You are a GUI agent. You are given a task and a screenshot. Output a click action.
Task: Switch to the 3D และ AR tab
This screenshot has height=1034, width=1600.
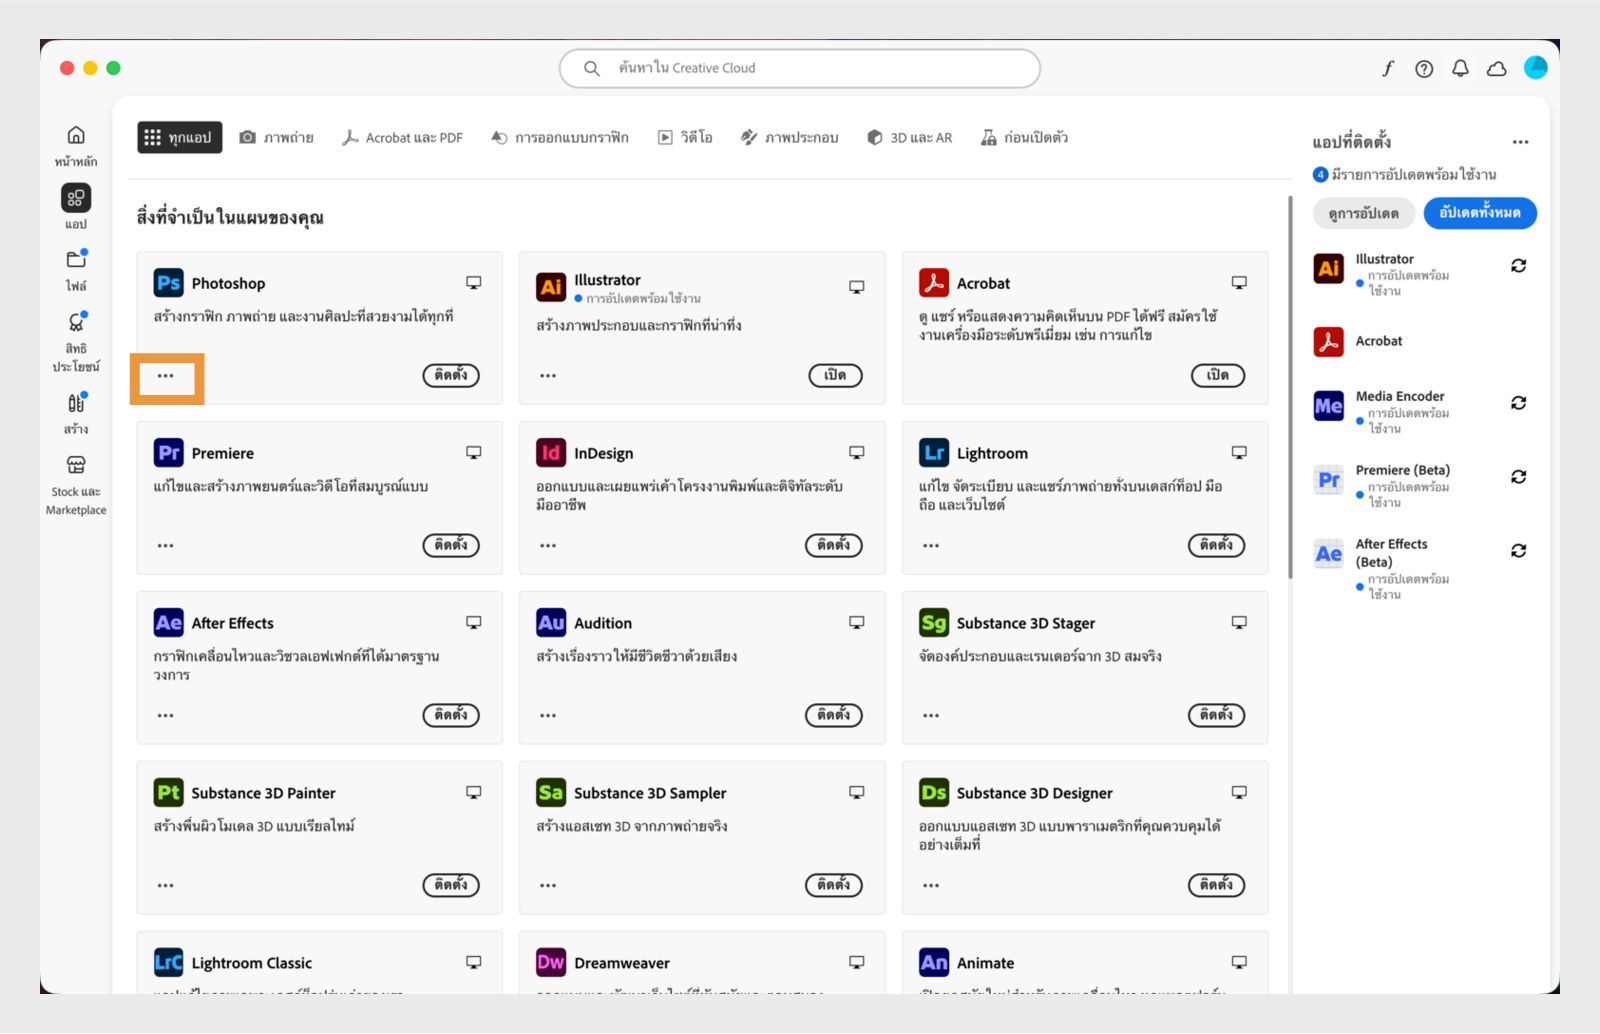910,138
